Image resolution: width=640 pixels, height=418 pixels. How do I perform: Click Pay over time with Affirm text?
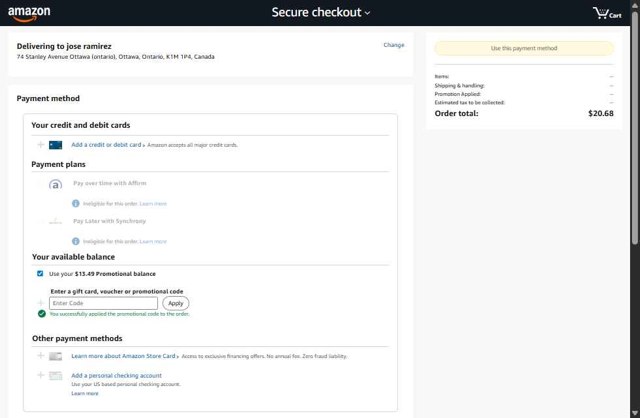click(x=109, y=183)
